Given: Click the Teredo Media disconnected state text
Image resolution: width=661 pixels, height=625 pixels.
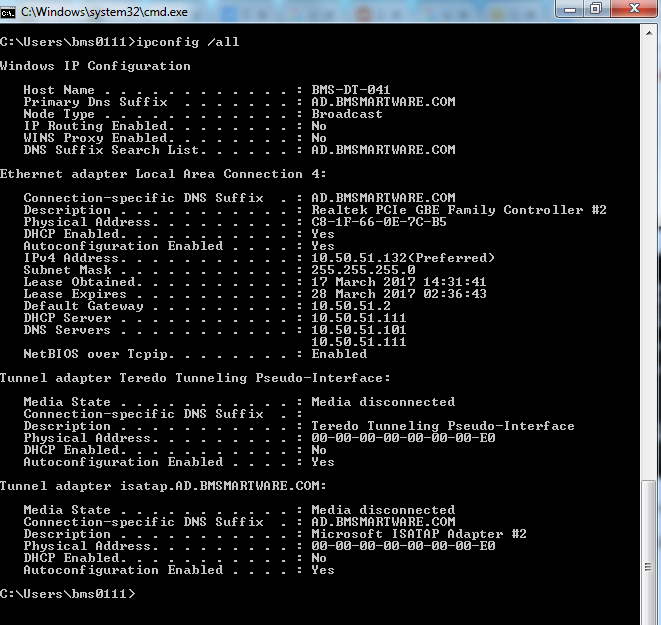Looking at the screenshot, I should coord(383,402).
